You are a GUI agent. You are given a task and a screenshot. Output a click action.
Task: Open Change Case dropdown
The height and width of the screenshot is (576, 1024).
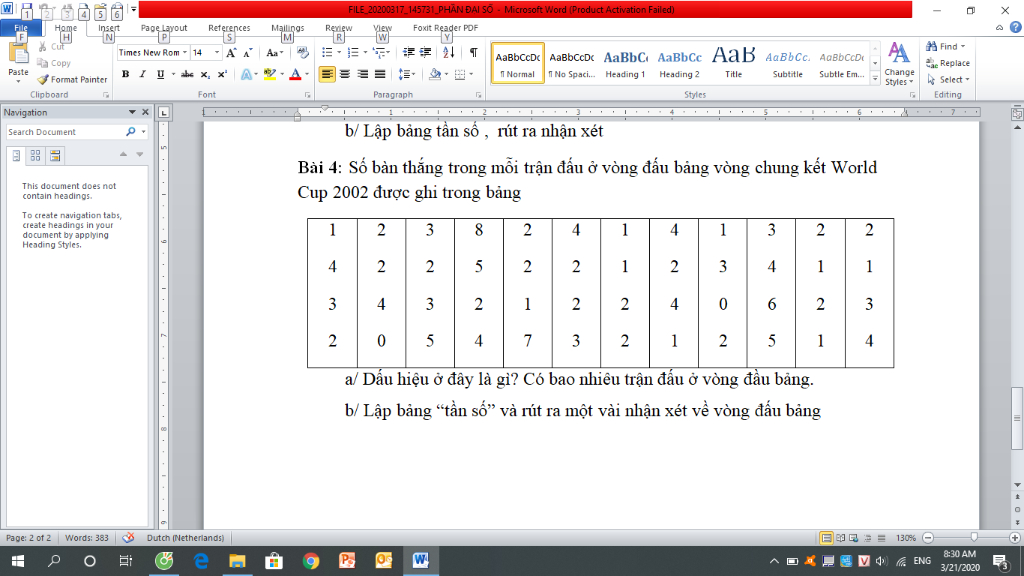tap(274, 53)
